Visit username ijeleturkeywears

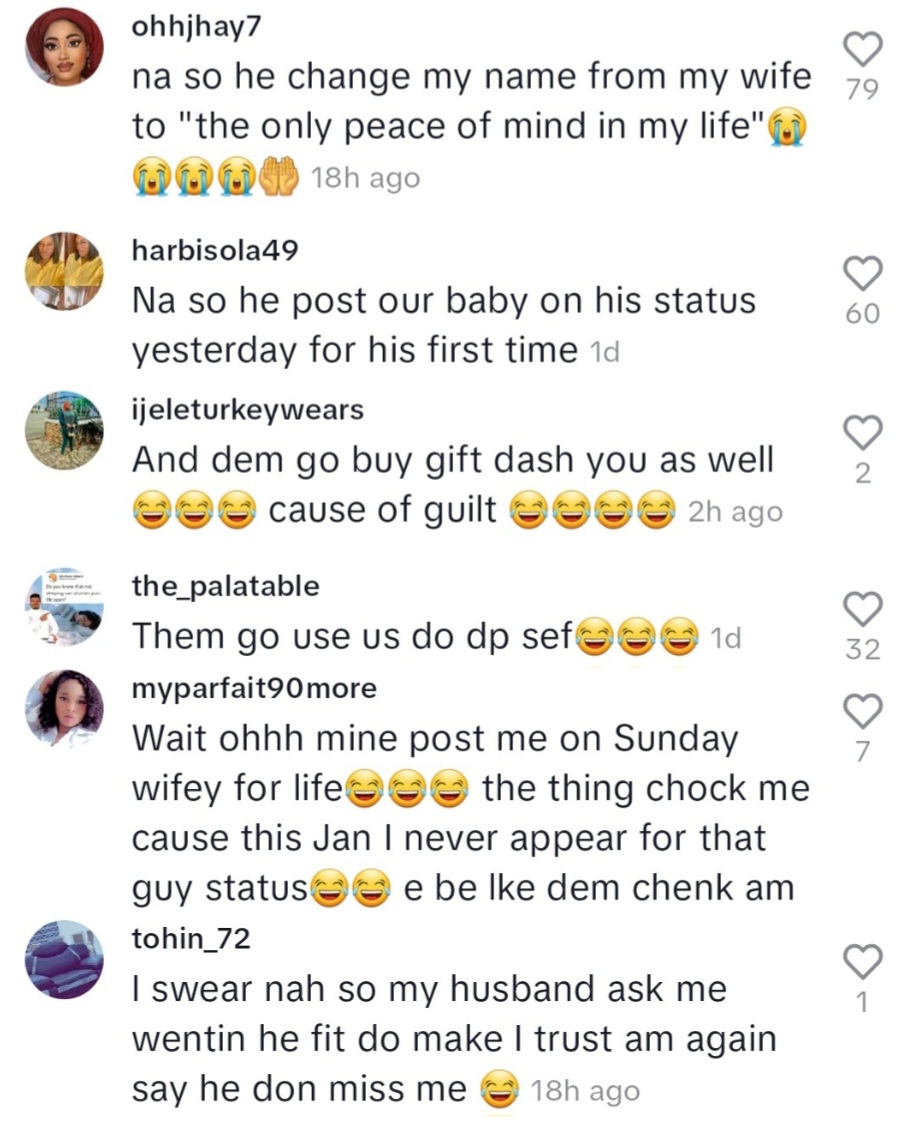pyautogui.click(x=248, y=410)
